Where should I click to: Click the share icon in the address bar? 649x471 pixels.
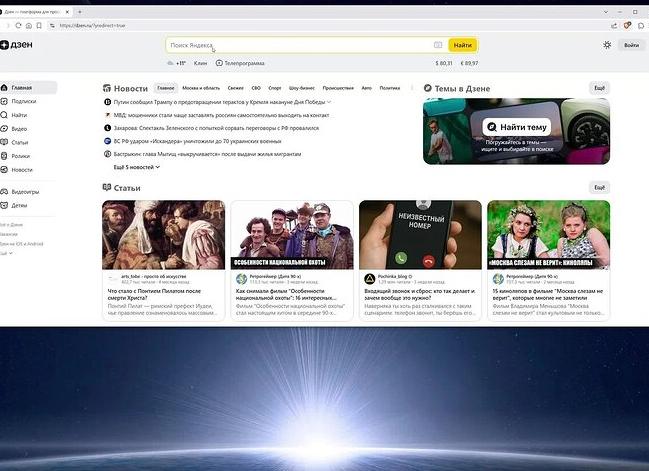[x=614, y=26]
